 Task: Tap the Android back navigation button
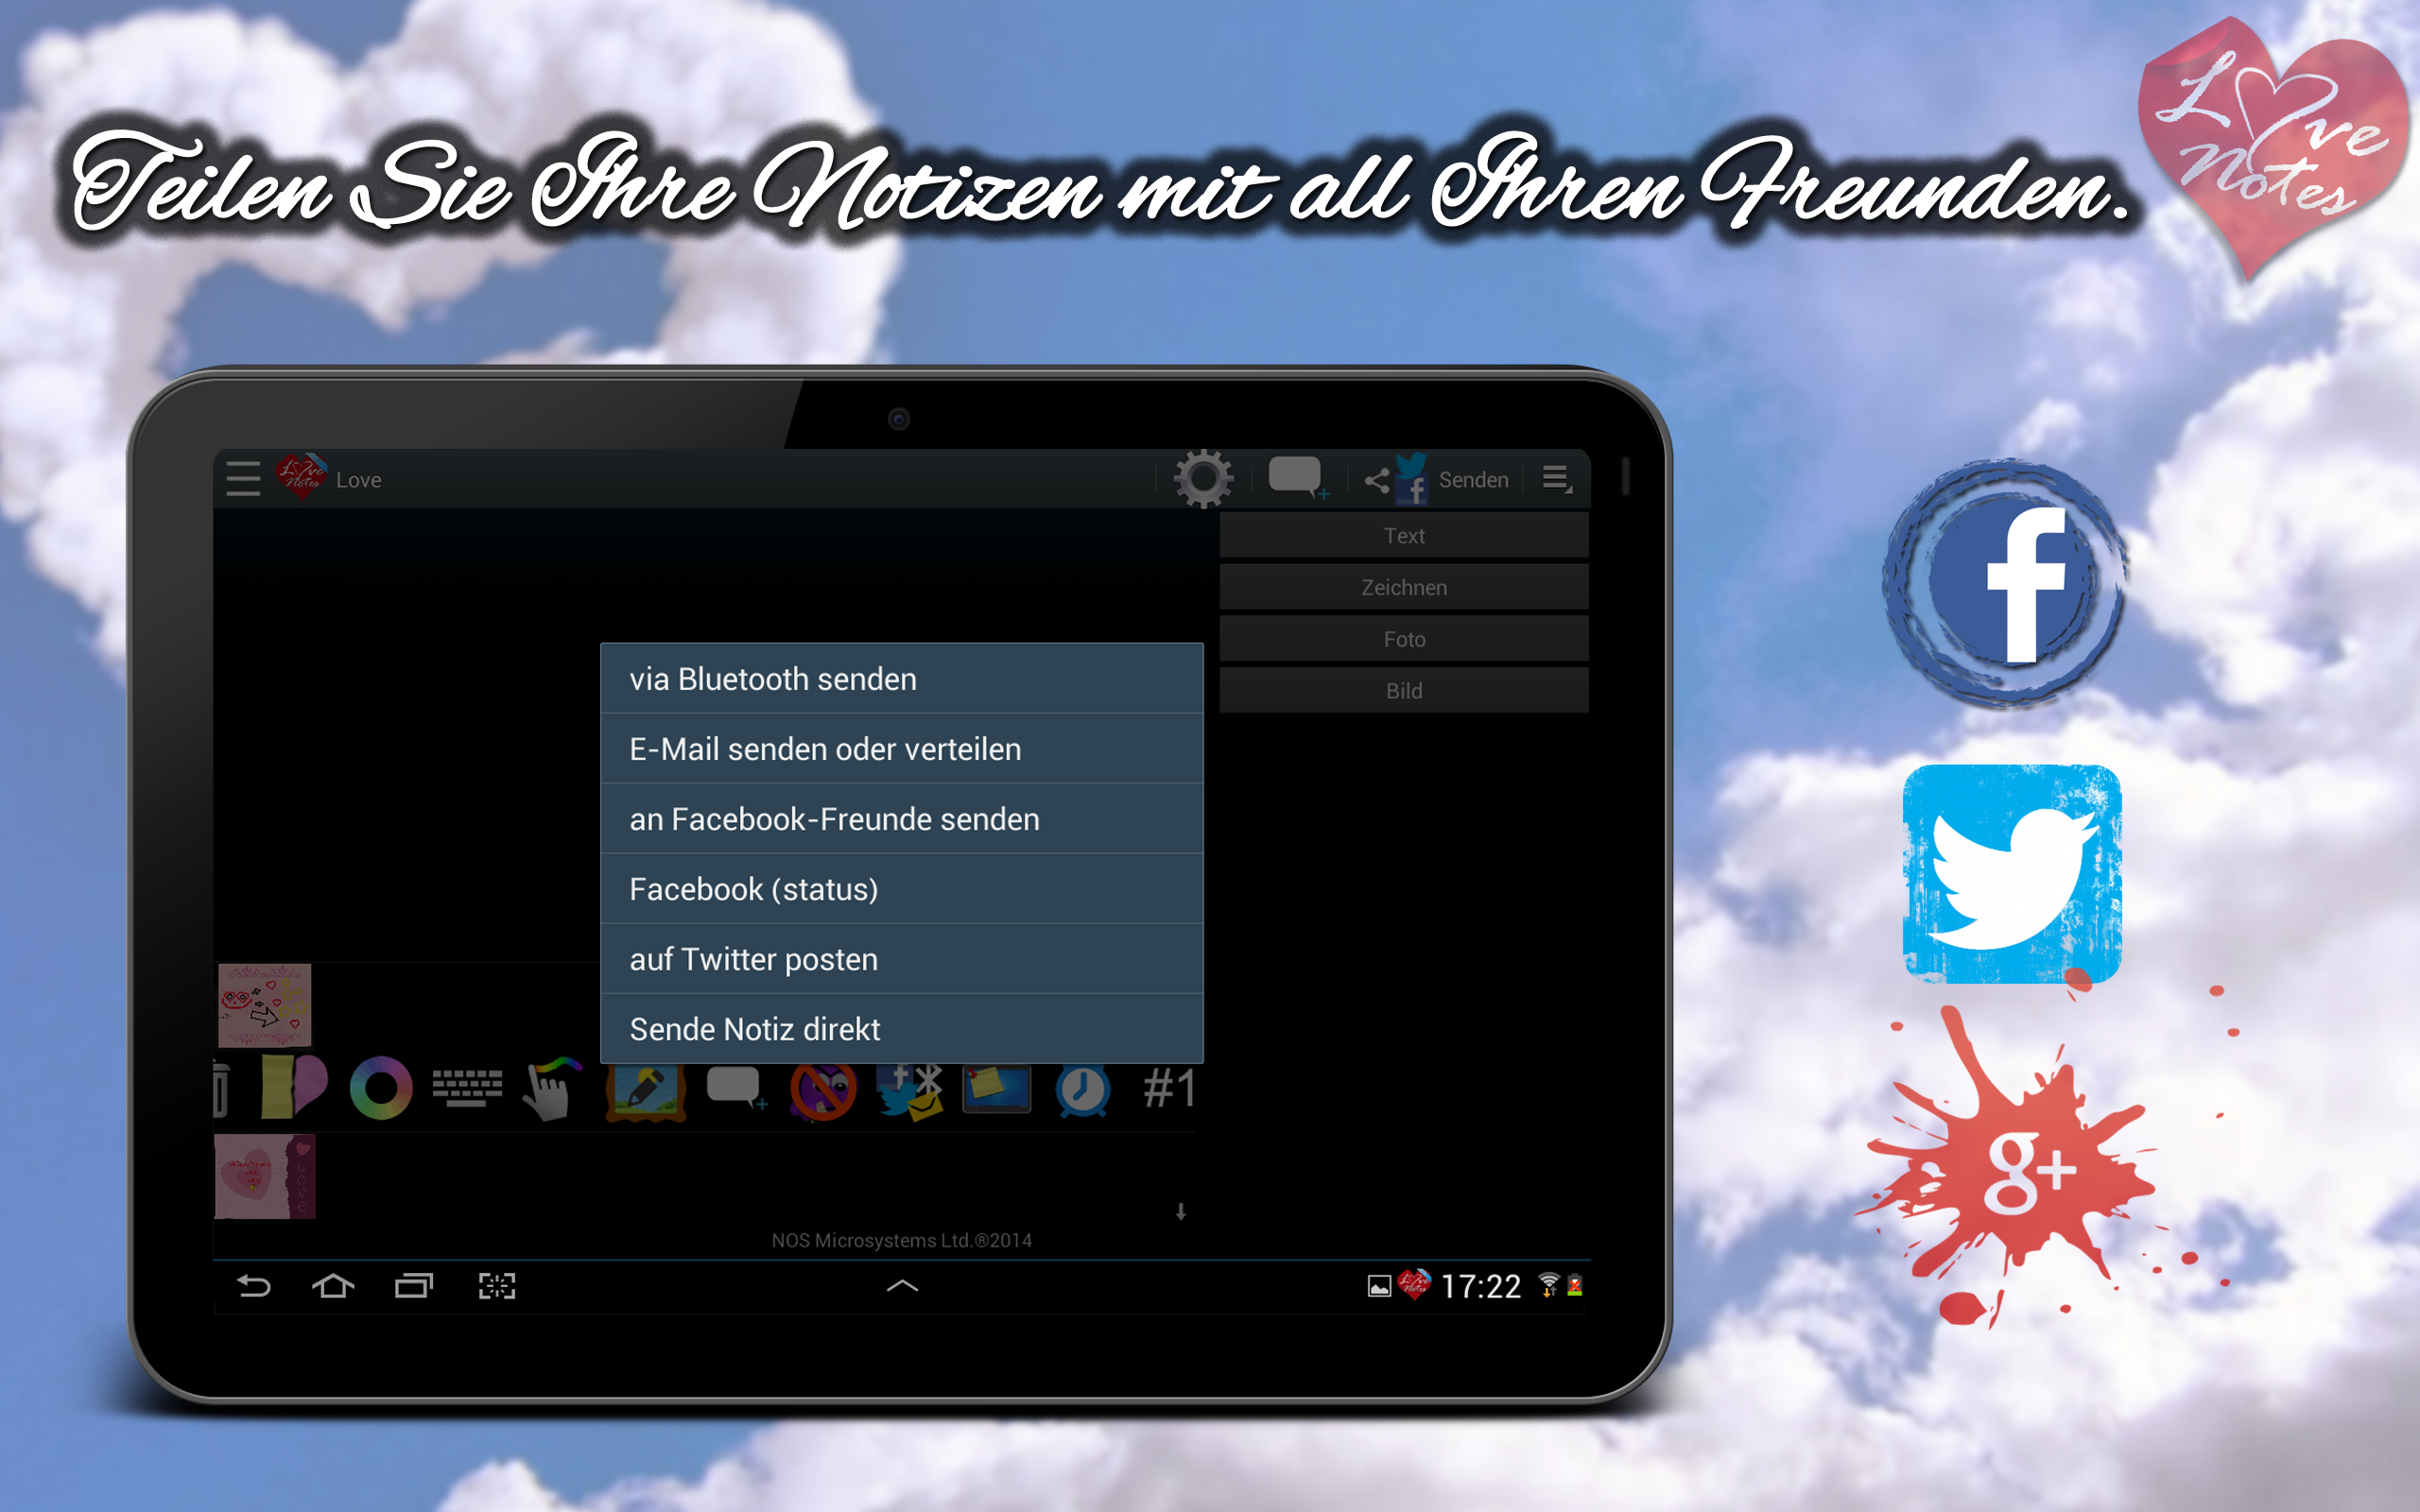(254, 1286)
